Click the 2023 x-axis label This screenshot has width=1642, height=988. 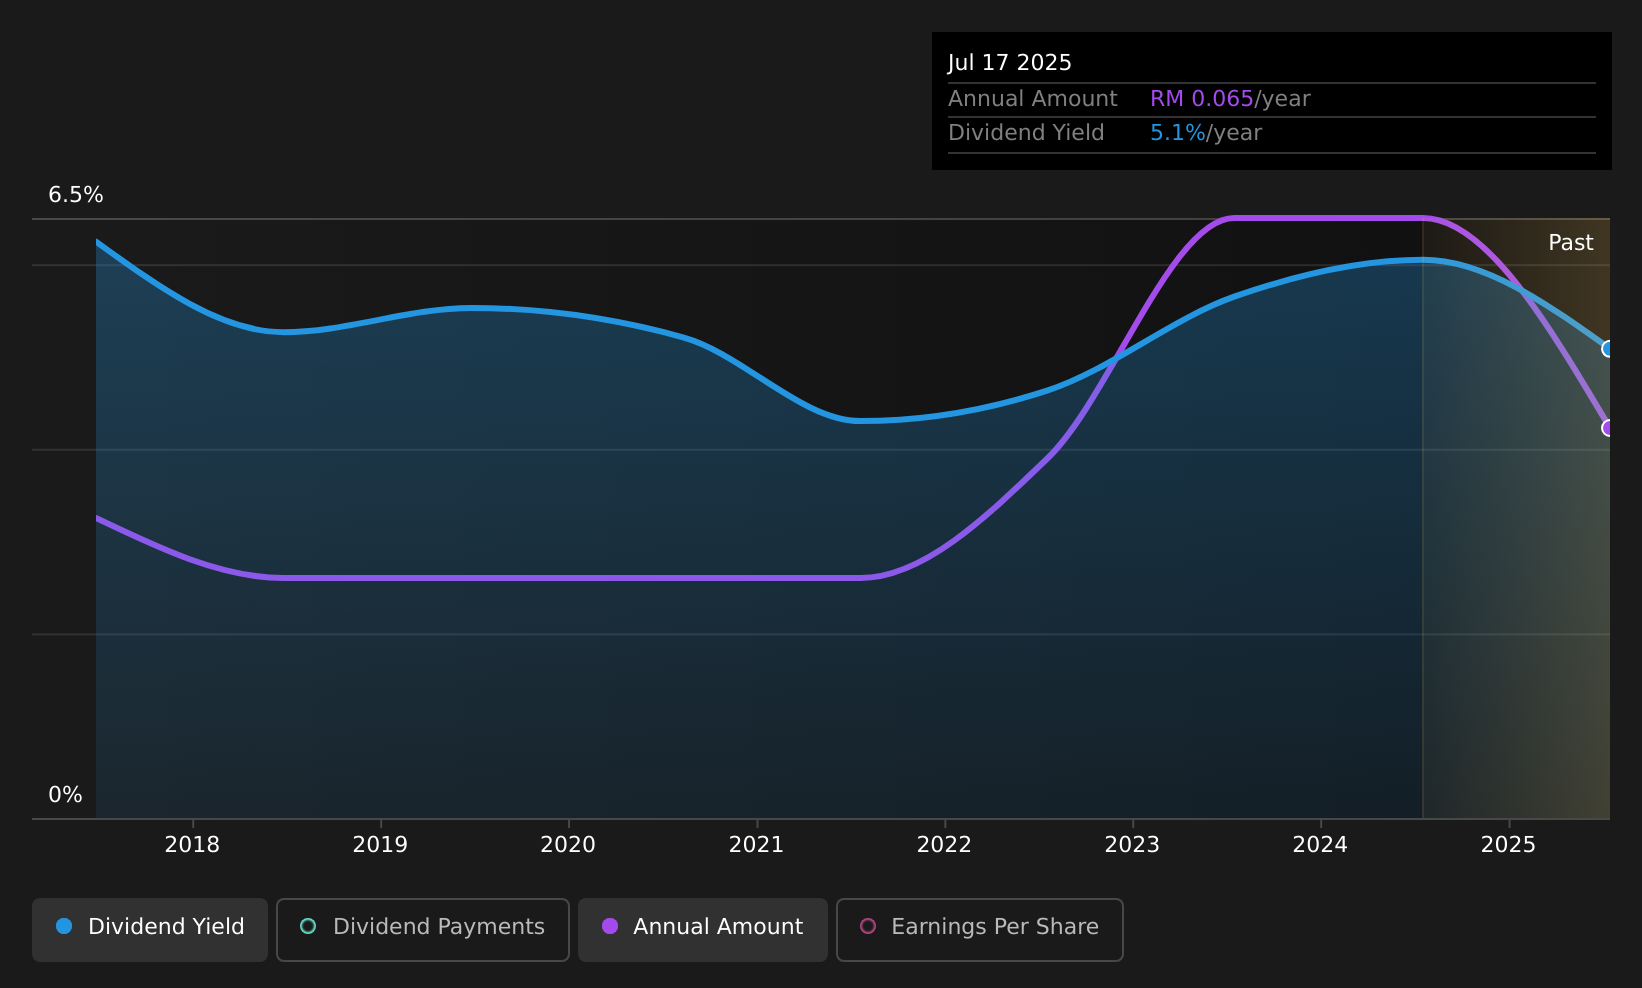pyautogui.click(x=1132, y=845)
